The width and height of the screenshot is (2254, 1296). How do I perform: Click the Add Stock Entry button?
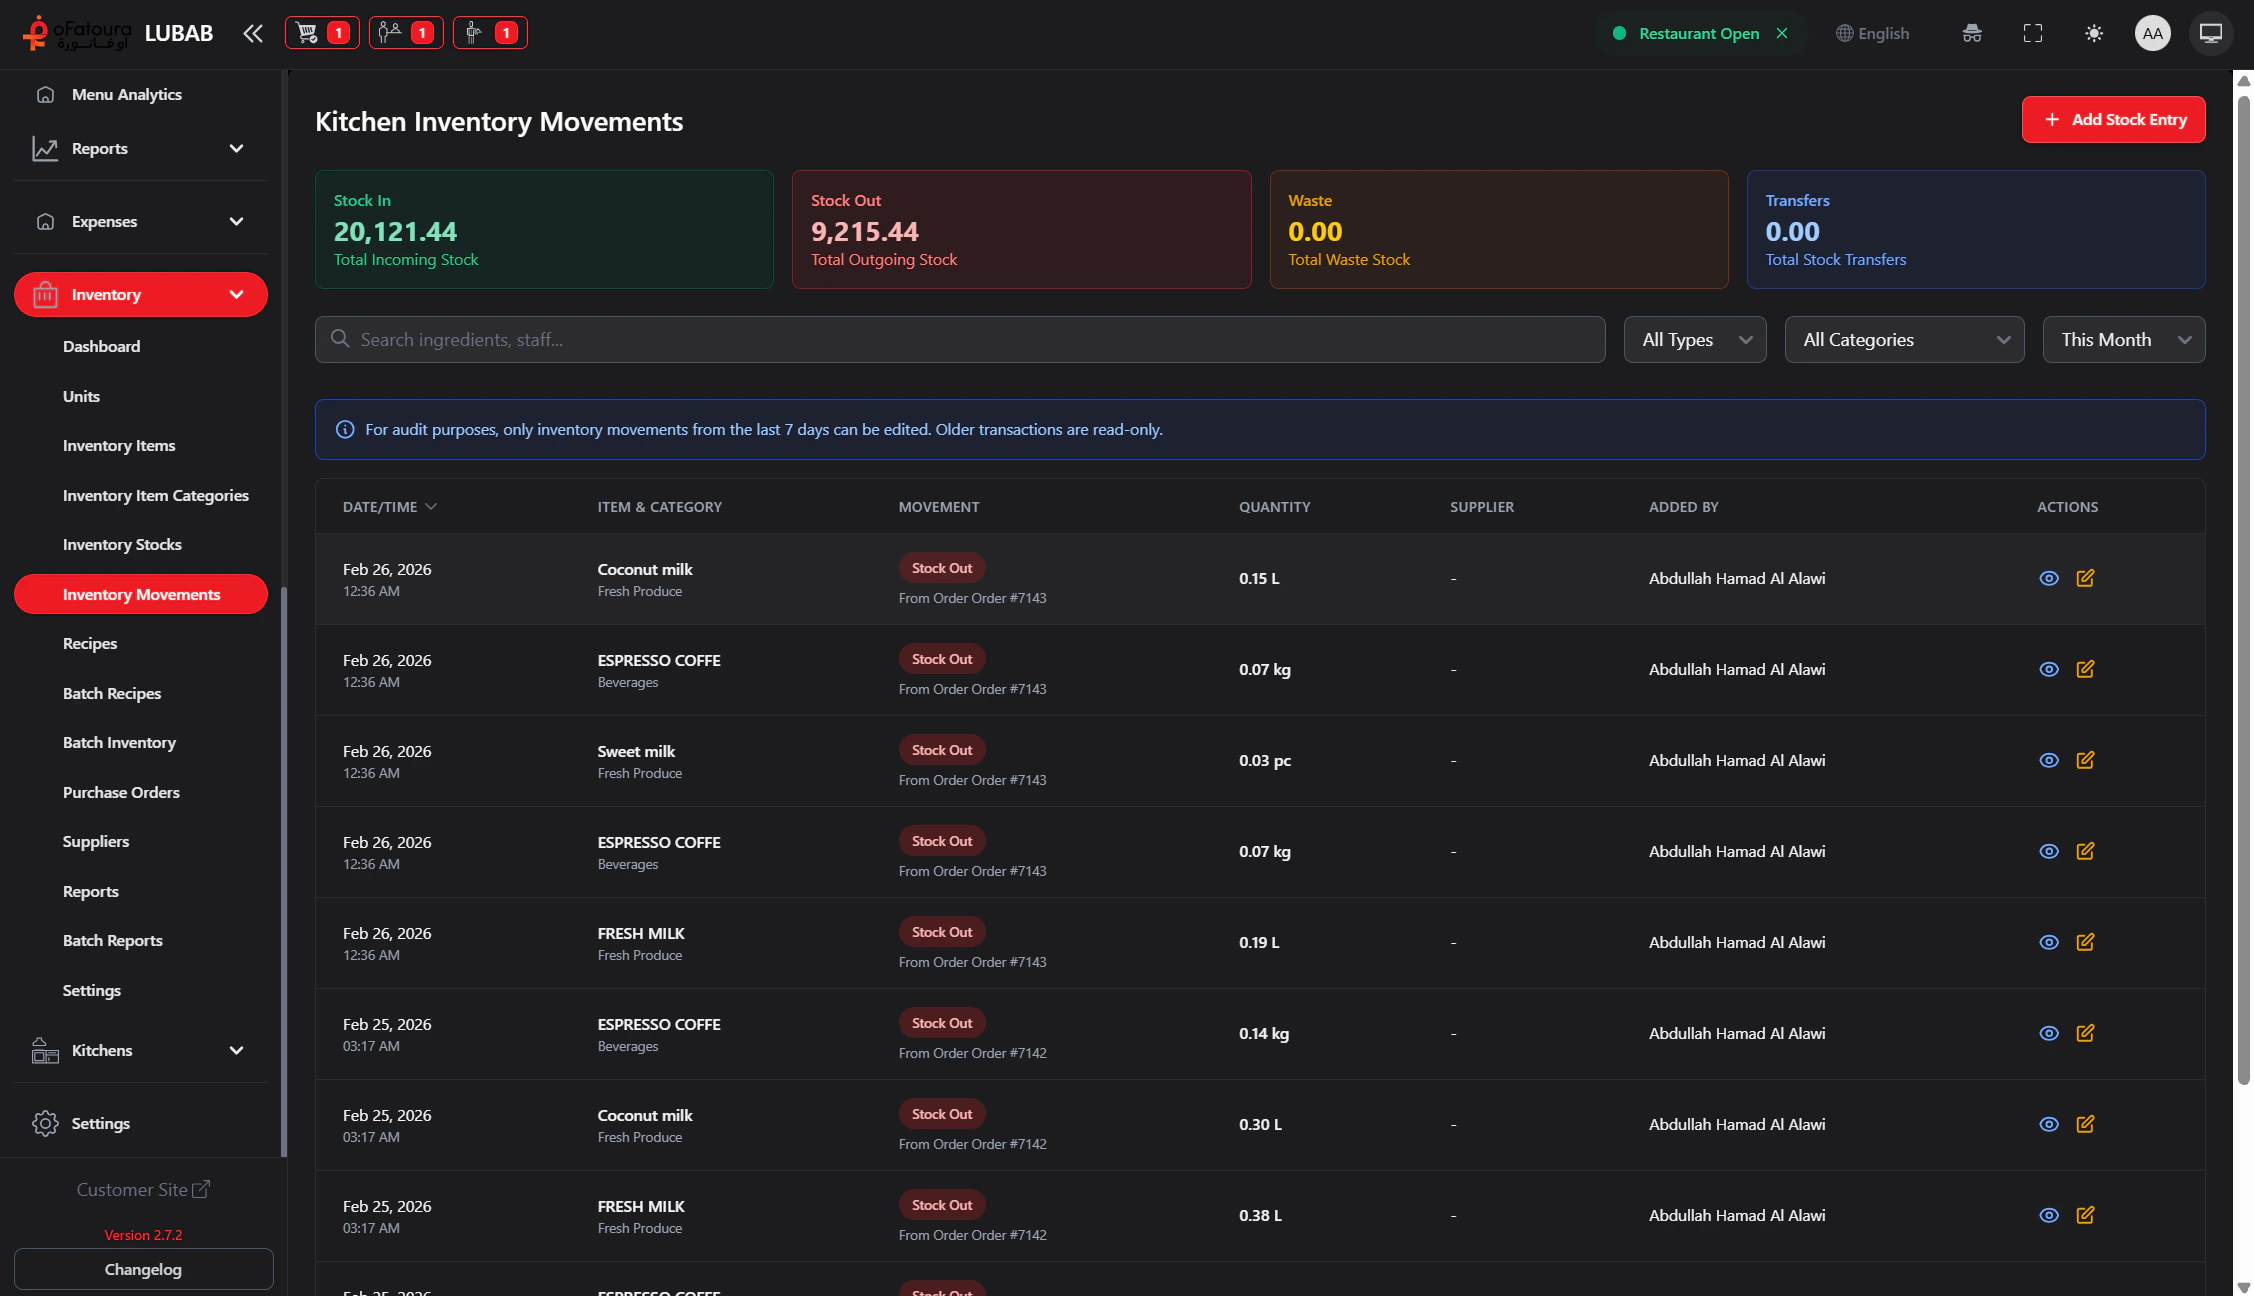coord(2113,119)
